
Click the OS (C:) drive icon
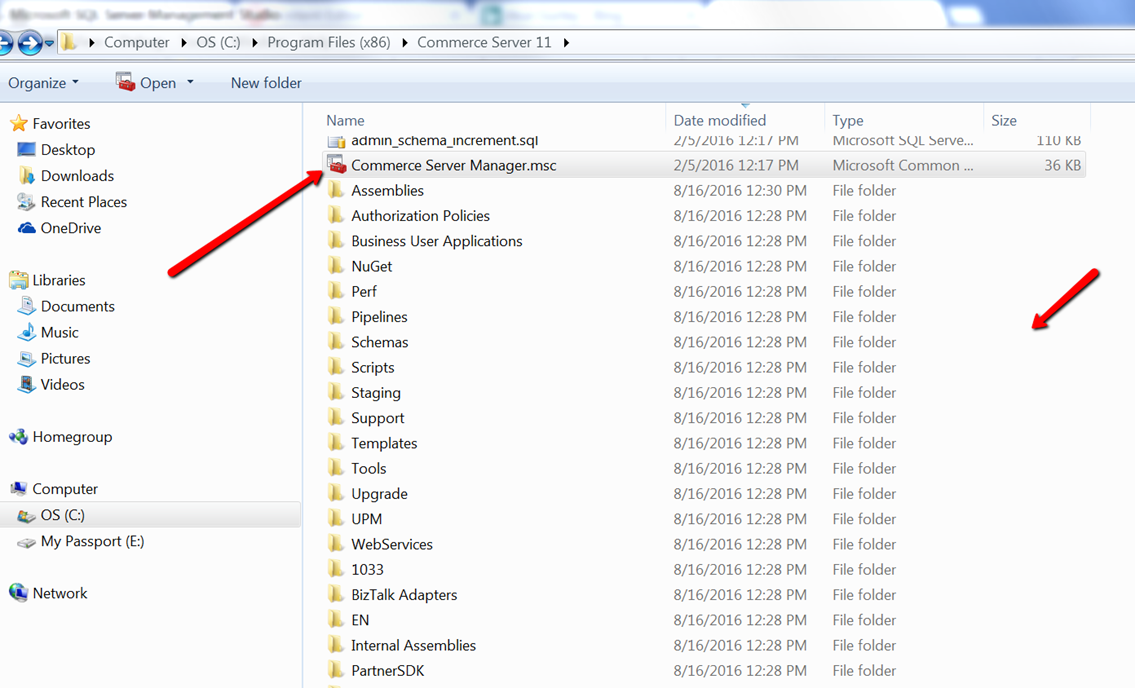[27, 516]
